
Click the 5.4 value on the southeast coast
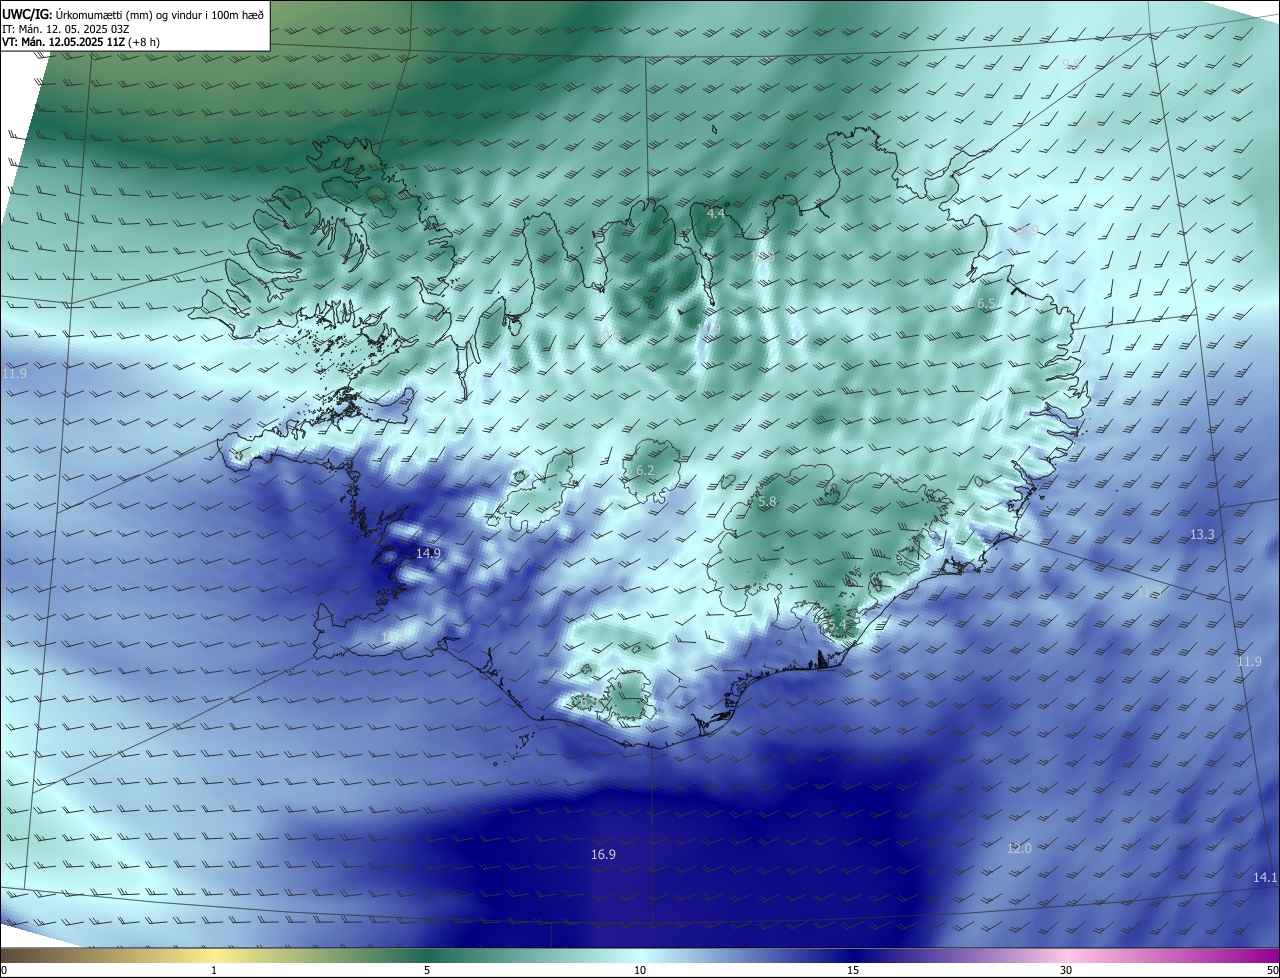pyautogui.click(x=836, y=626)
